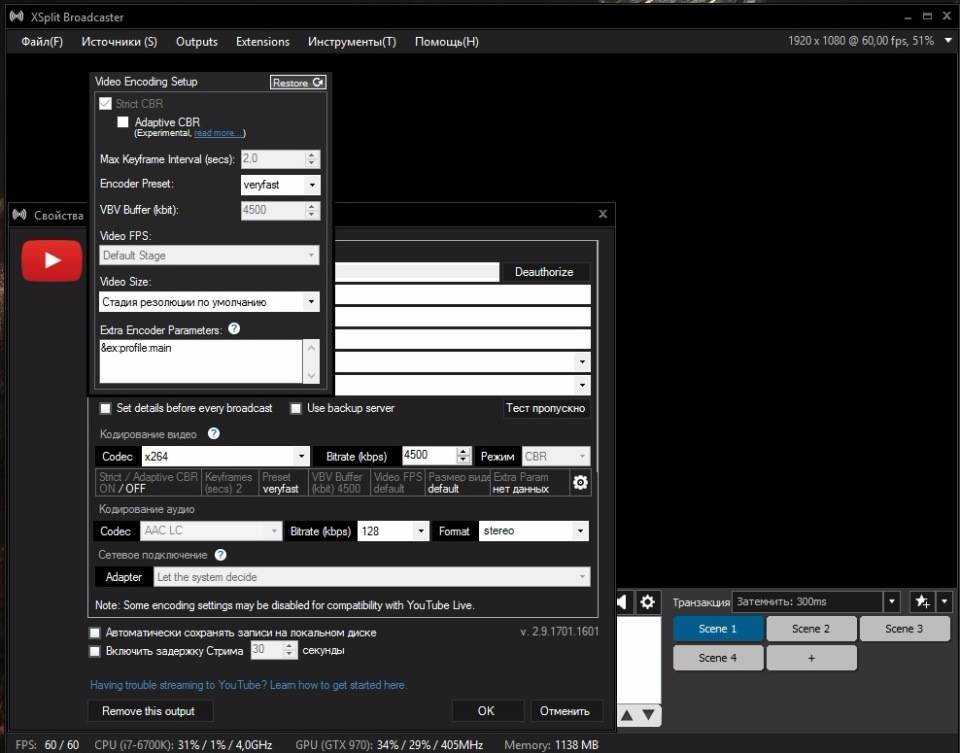Click the XSplit Broadcaster logo icon
Viewport: 960px width, 753px height.
(x=17, y=17)
